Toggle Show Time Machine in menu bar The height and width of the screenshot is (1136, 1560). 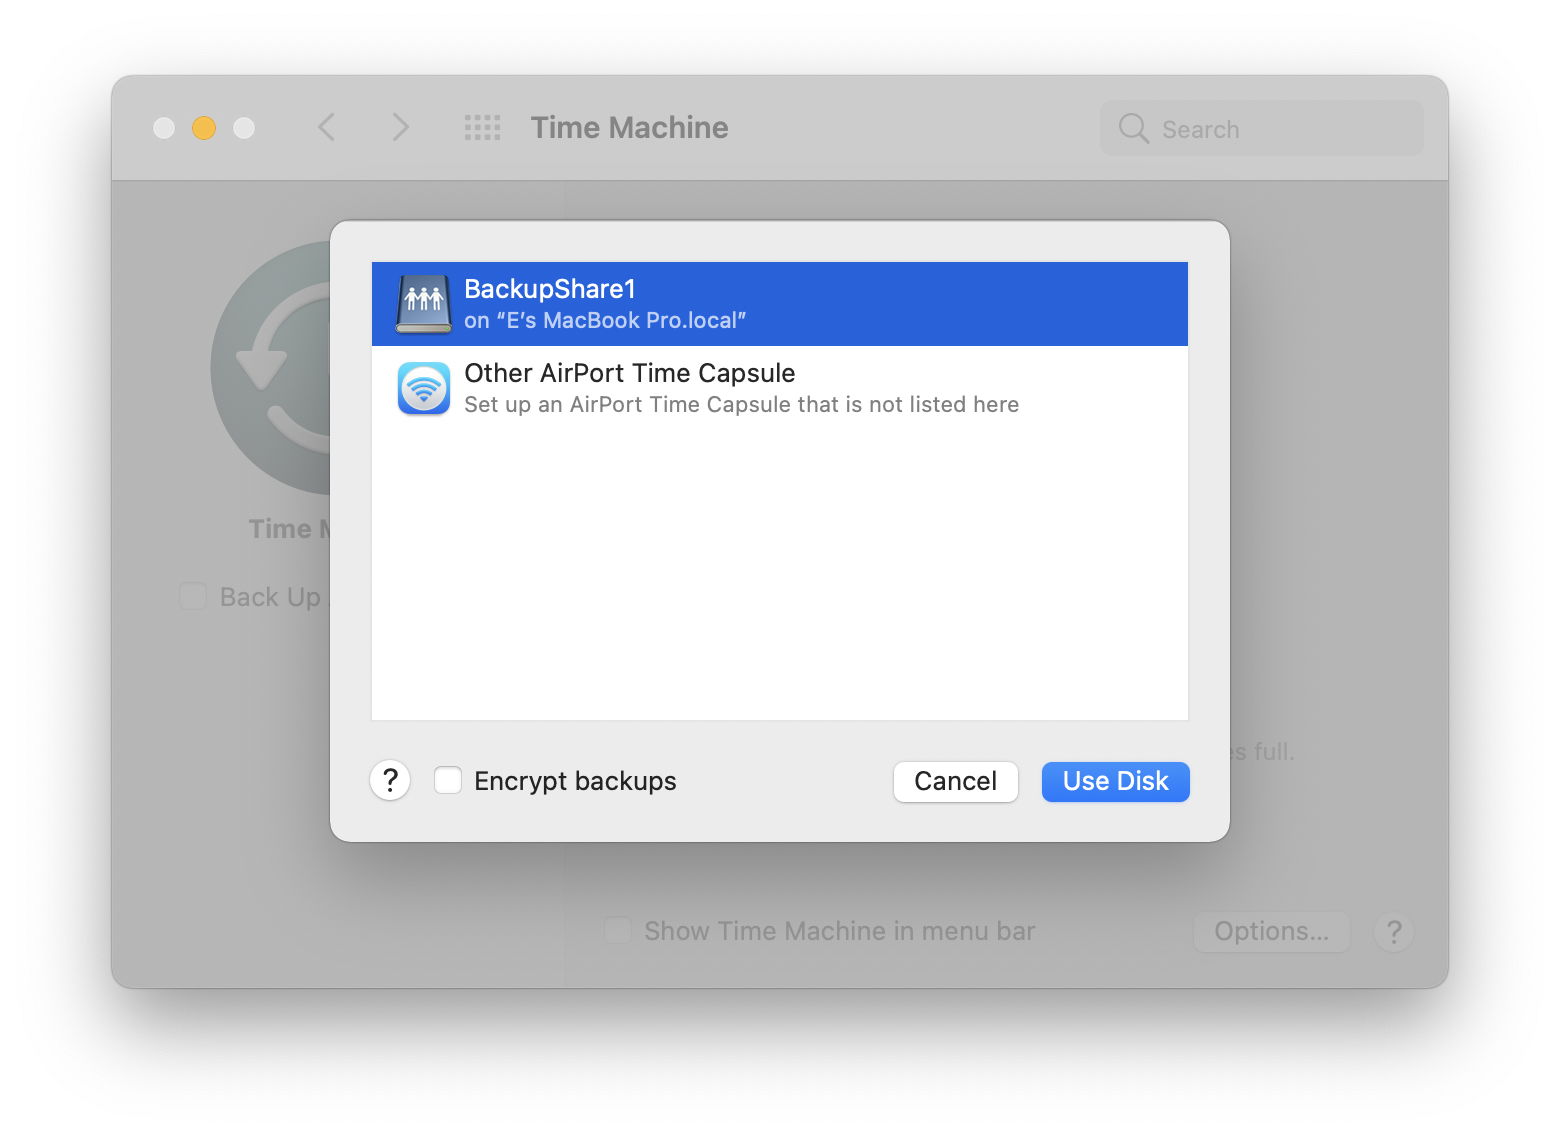[618, 931]
